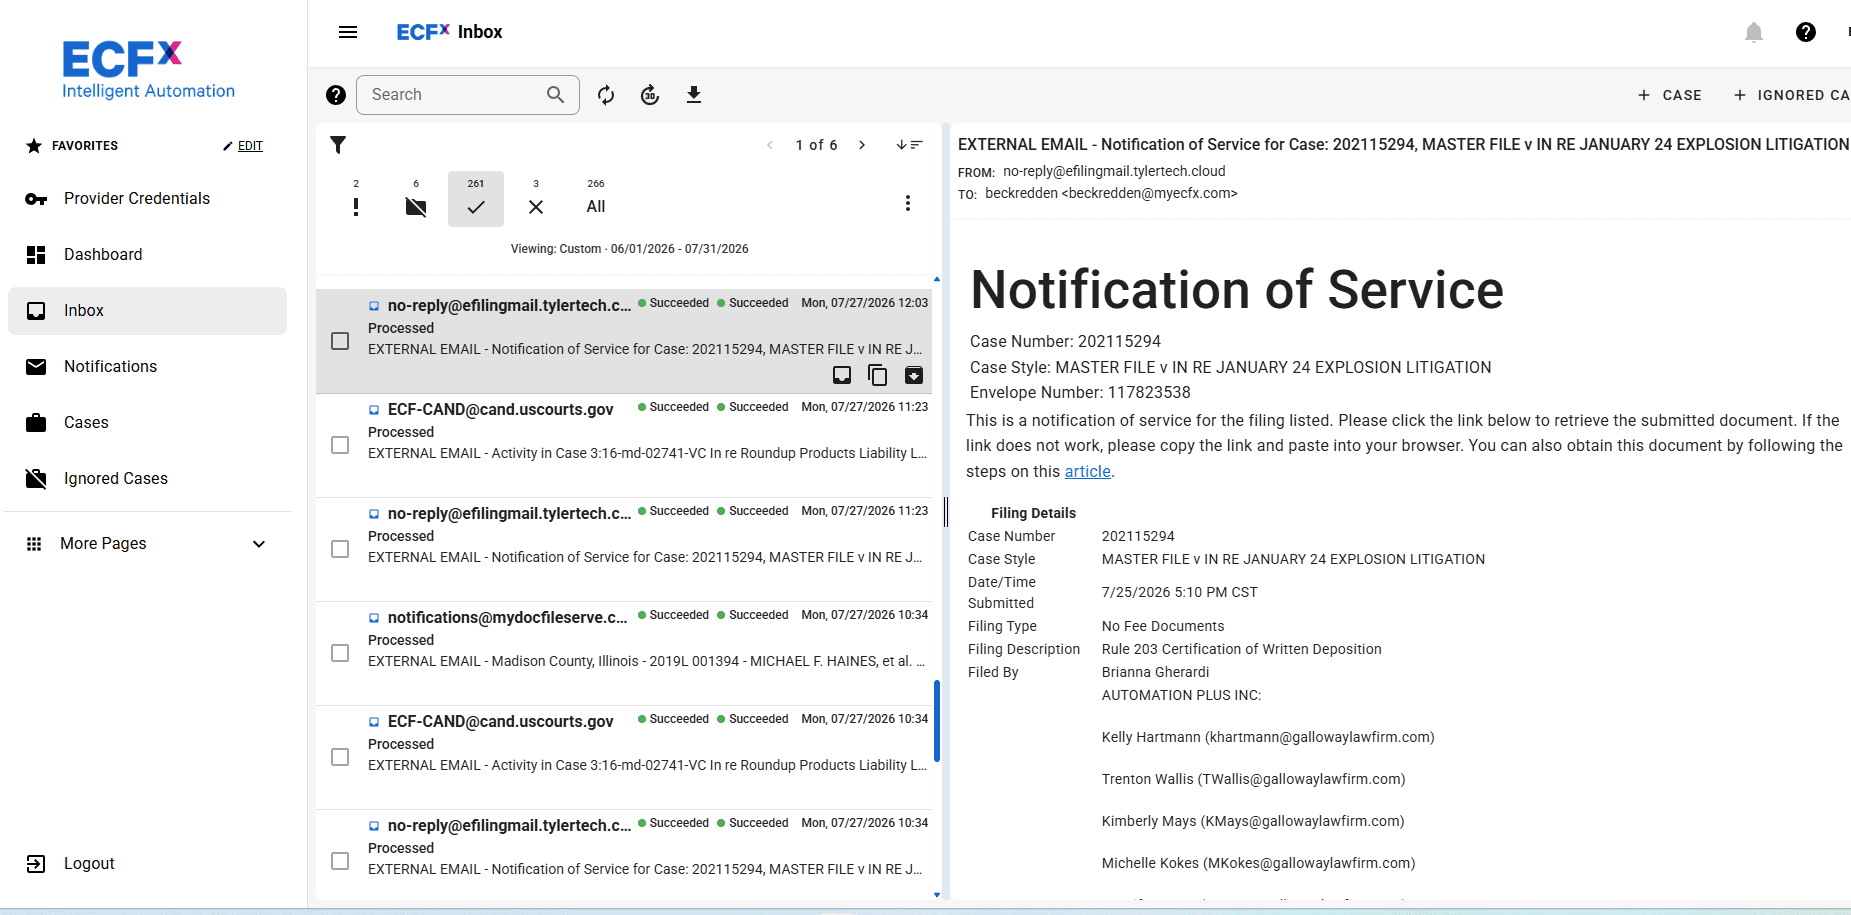Open the hamburger navigation menu

(x=348, y=32)
